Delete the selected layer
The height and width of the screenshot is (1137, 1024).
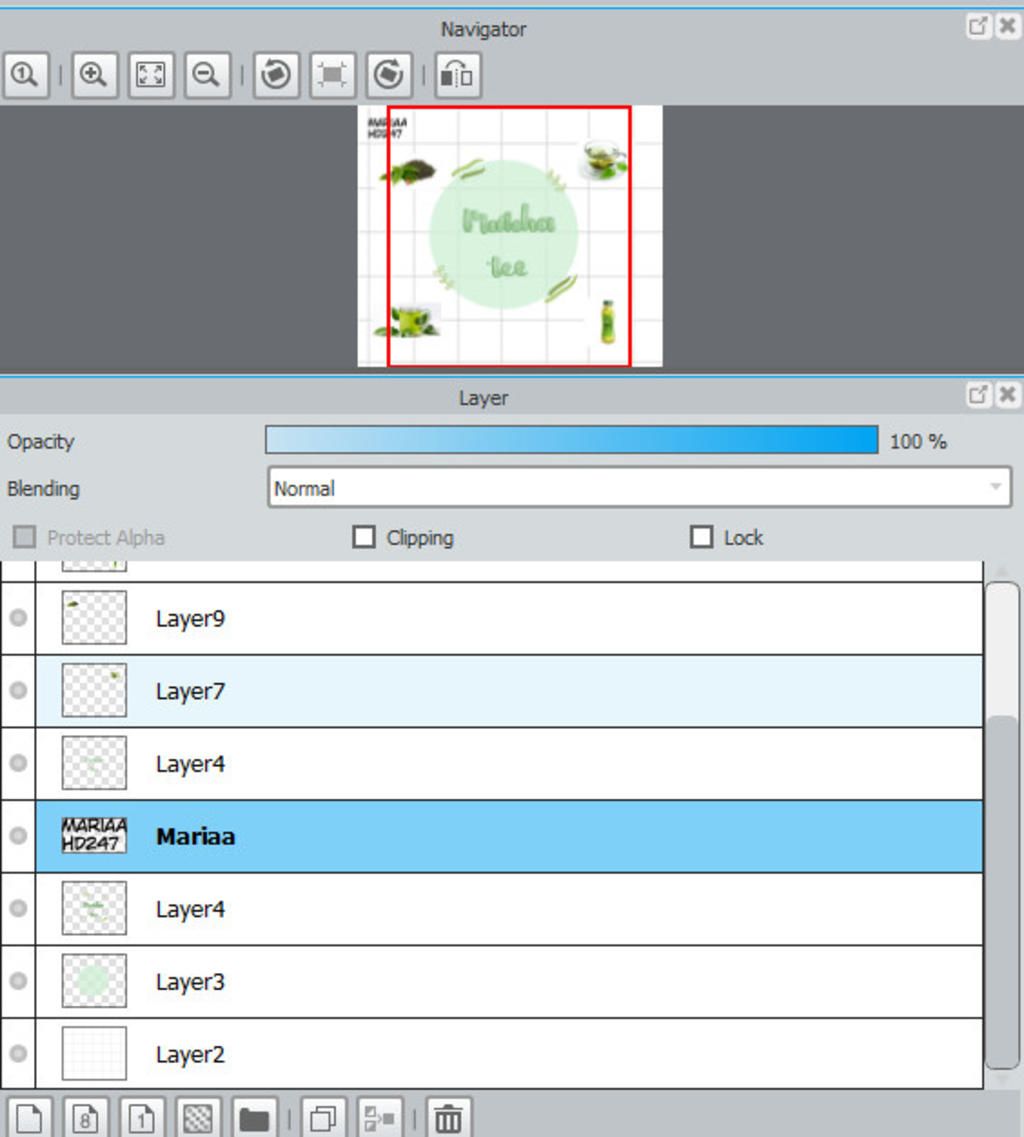click(448, 1117)
